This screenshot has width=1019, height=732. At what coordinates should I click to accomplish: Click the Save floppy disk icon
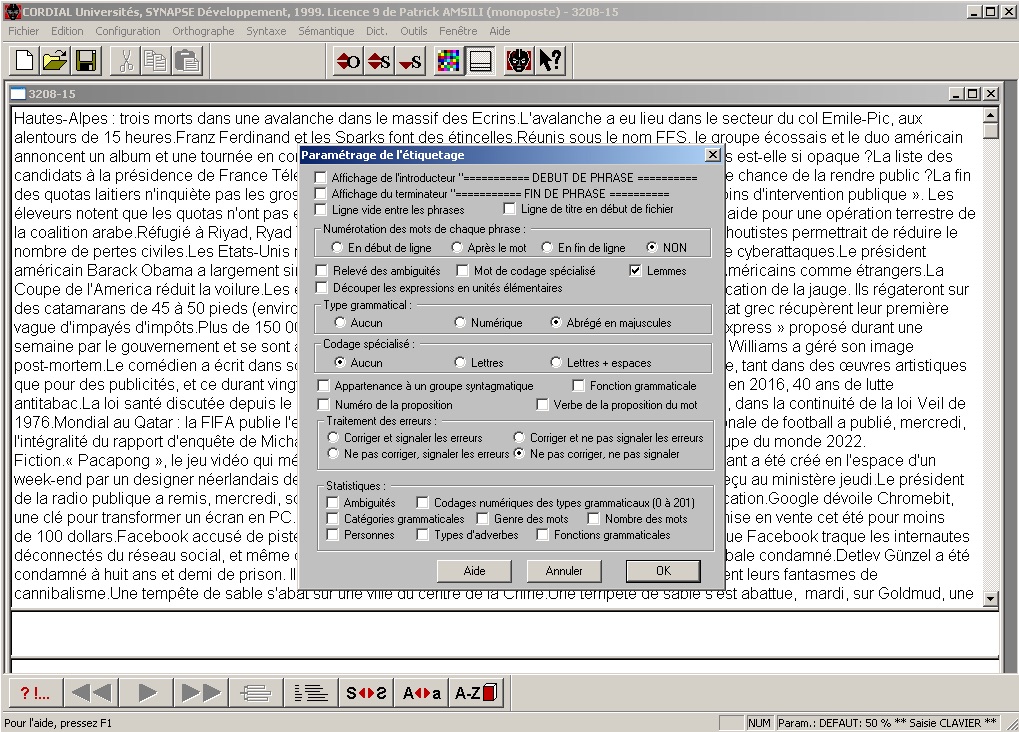[86, 61]
